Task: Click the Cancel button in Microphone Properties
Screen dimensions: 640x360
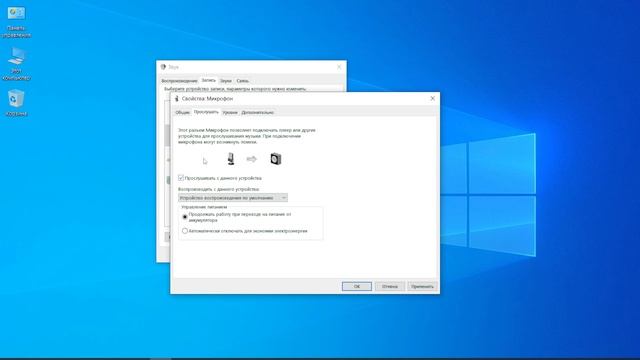Action: click(x=390, y=287)
